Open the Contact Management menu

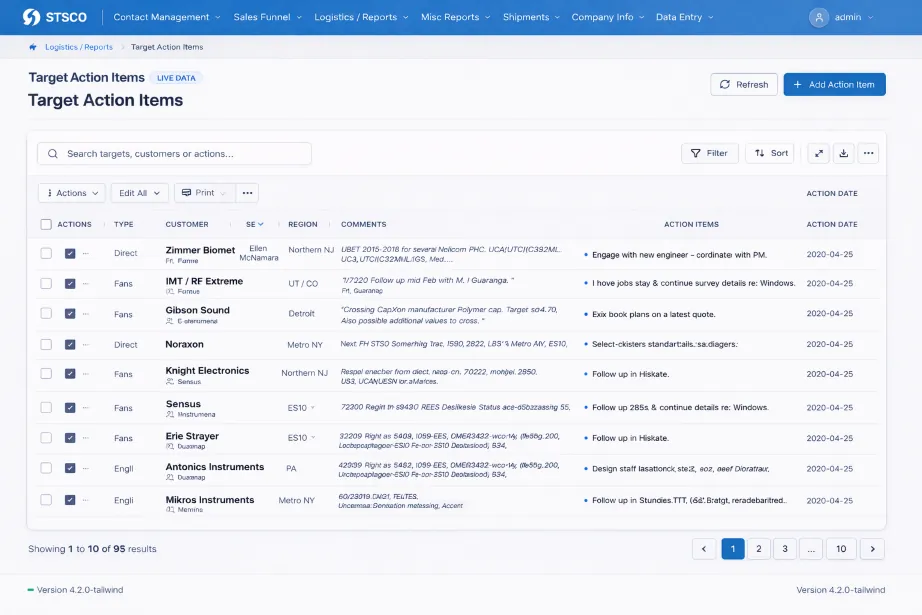click(167, 17)
